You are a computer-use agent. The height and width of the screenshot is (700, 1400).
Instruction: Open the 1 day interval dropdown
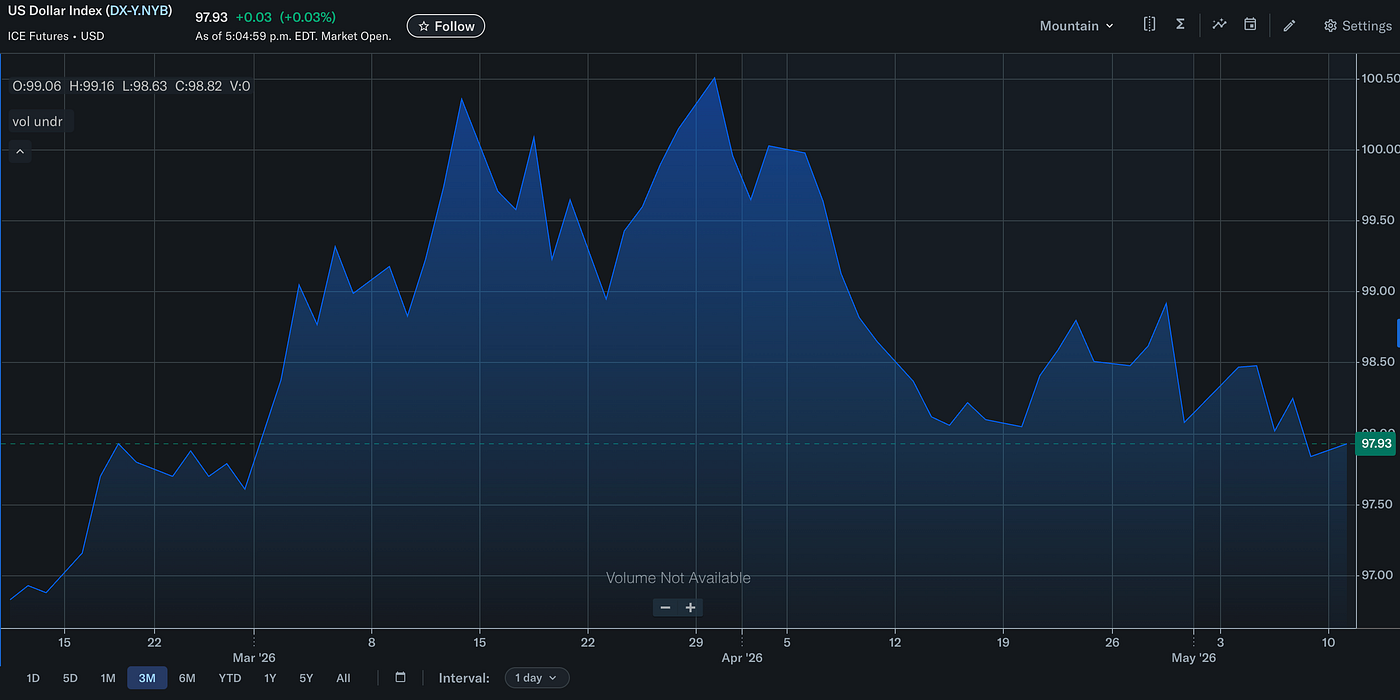tap(537, 678)
